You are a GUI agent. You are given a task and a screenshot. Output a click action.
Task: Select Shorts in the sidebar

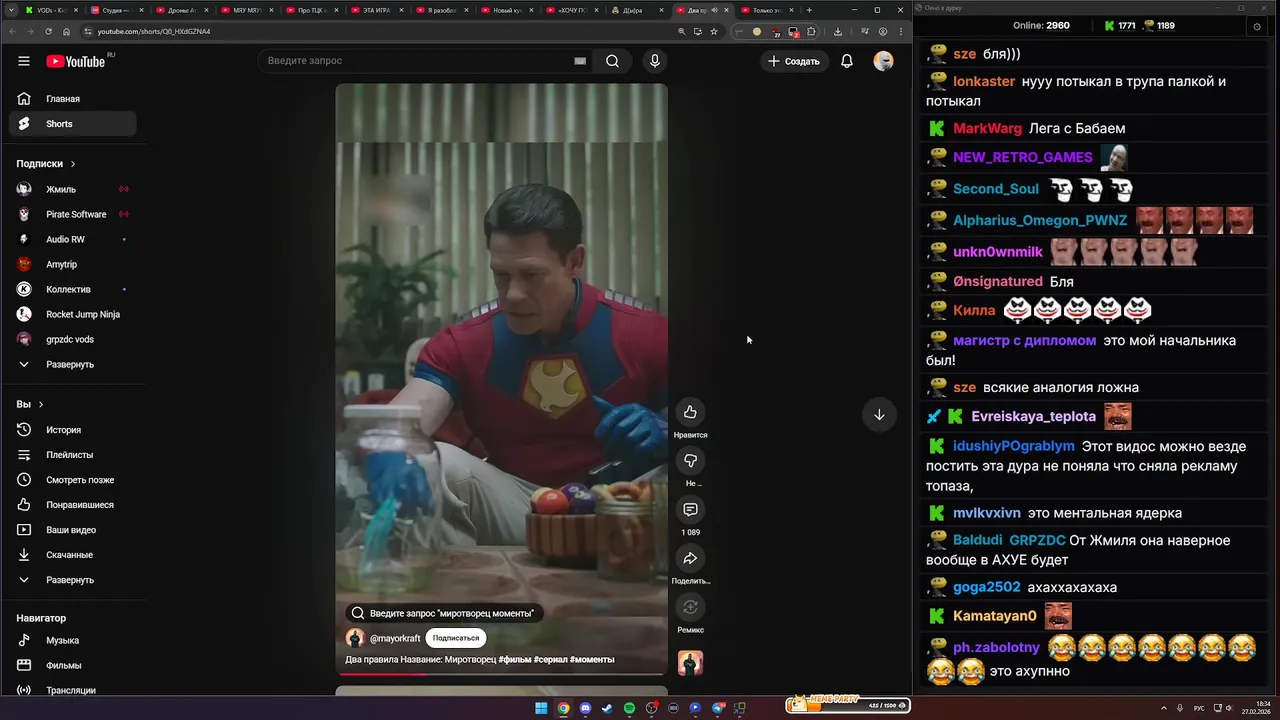click(72, 124)
